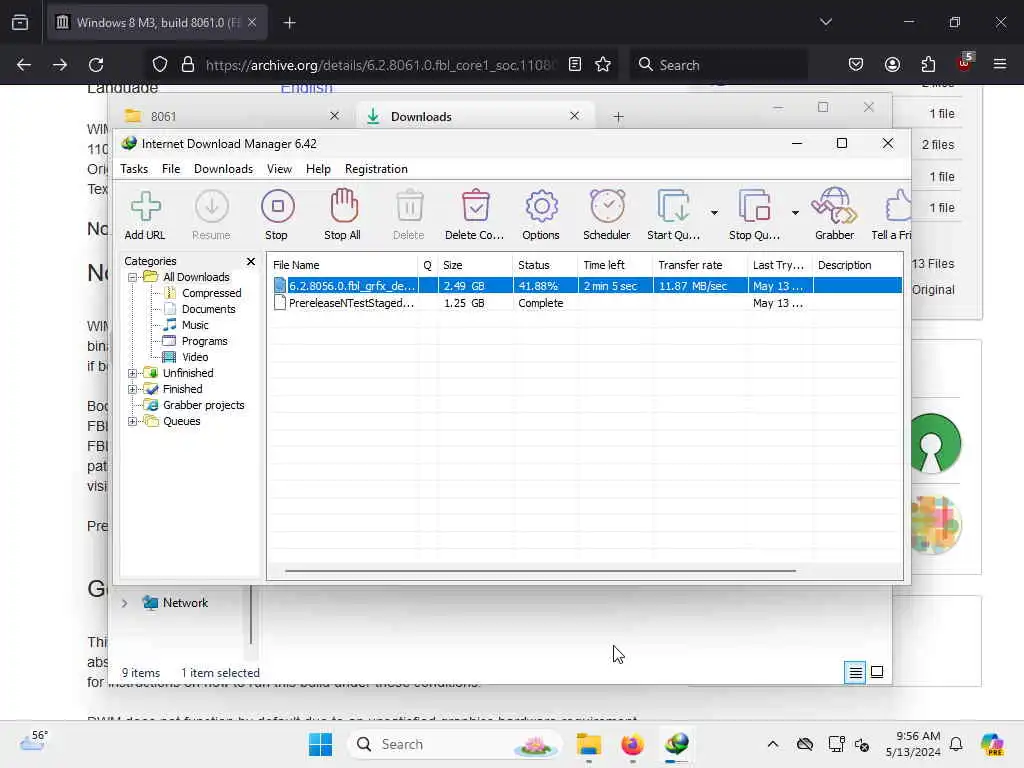The image size is (1024, 768).
Task: Open the Scheduler clock icon
Action: click(x=607, y=214)
